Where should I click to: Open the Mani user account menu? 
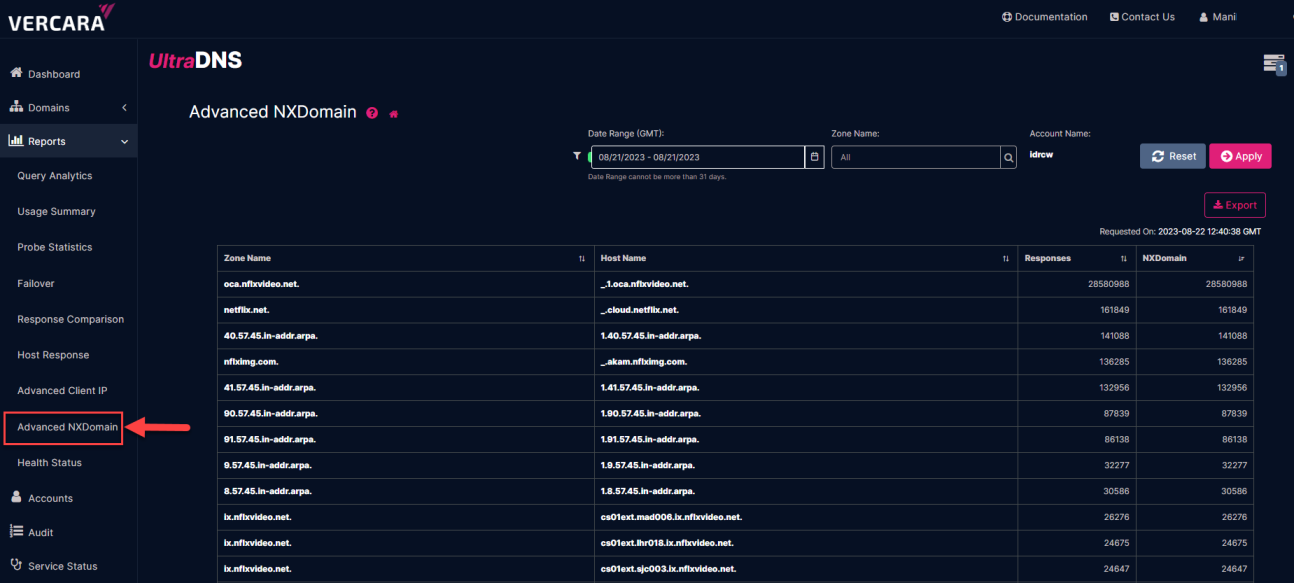(1218, 17)
